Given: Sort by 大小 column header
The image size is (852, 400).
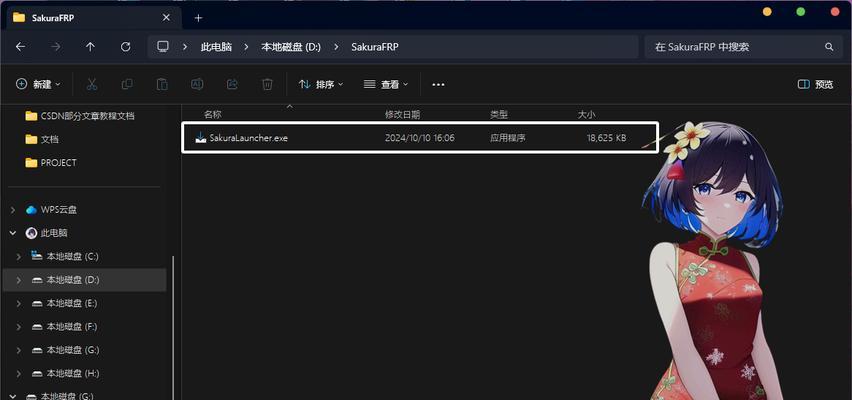Looking at the screenshot, I should (586, 115).
